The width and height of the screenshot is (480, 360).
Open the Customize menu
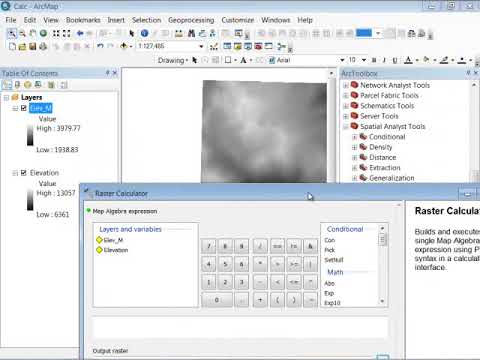[x=238, y=20]
